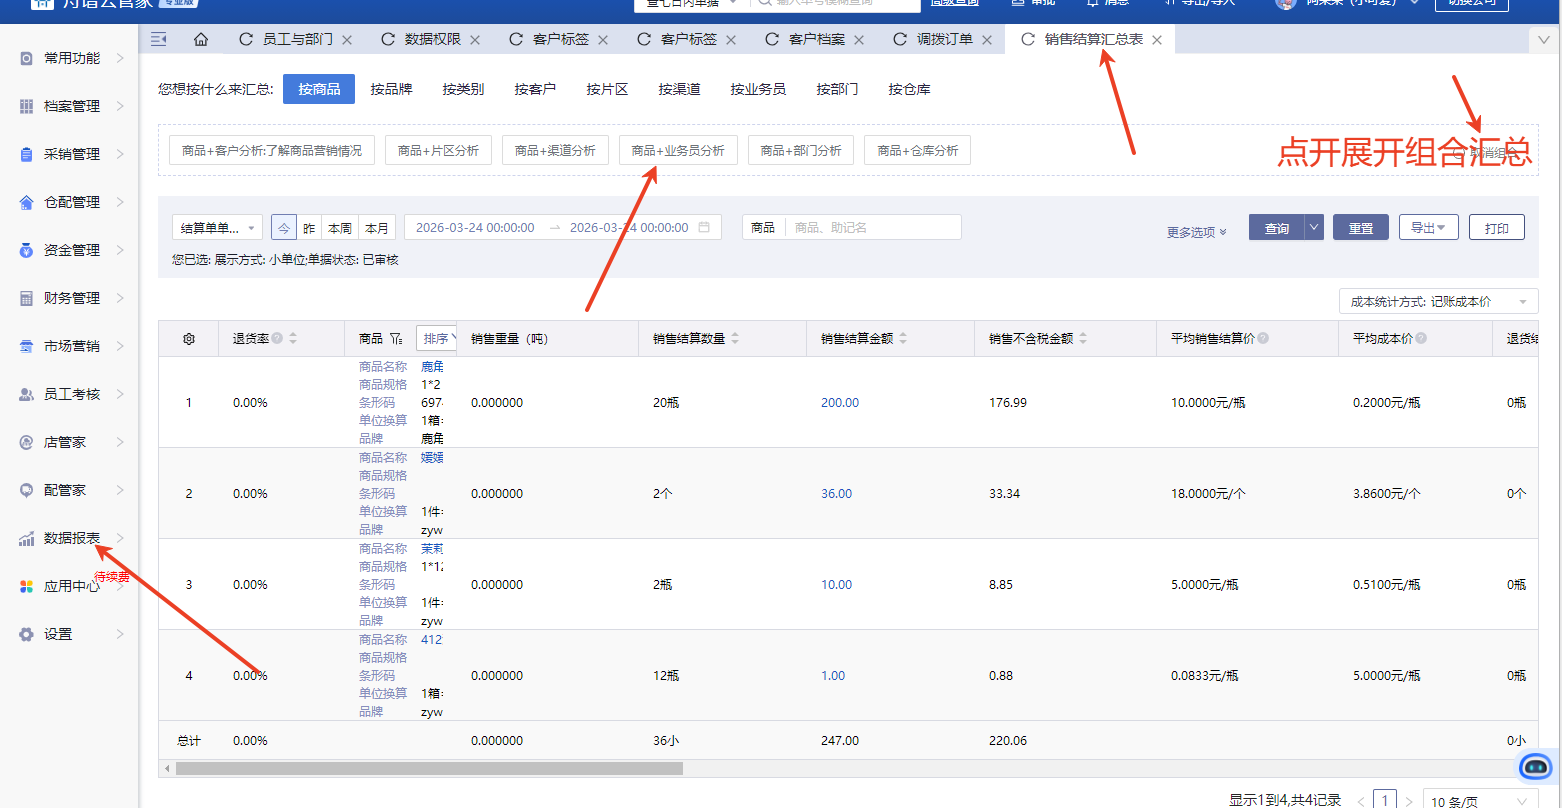Refresh the 销售结算汇总表 tab via reload icon

point(1027,40)
